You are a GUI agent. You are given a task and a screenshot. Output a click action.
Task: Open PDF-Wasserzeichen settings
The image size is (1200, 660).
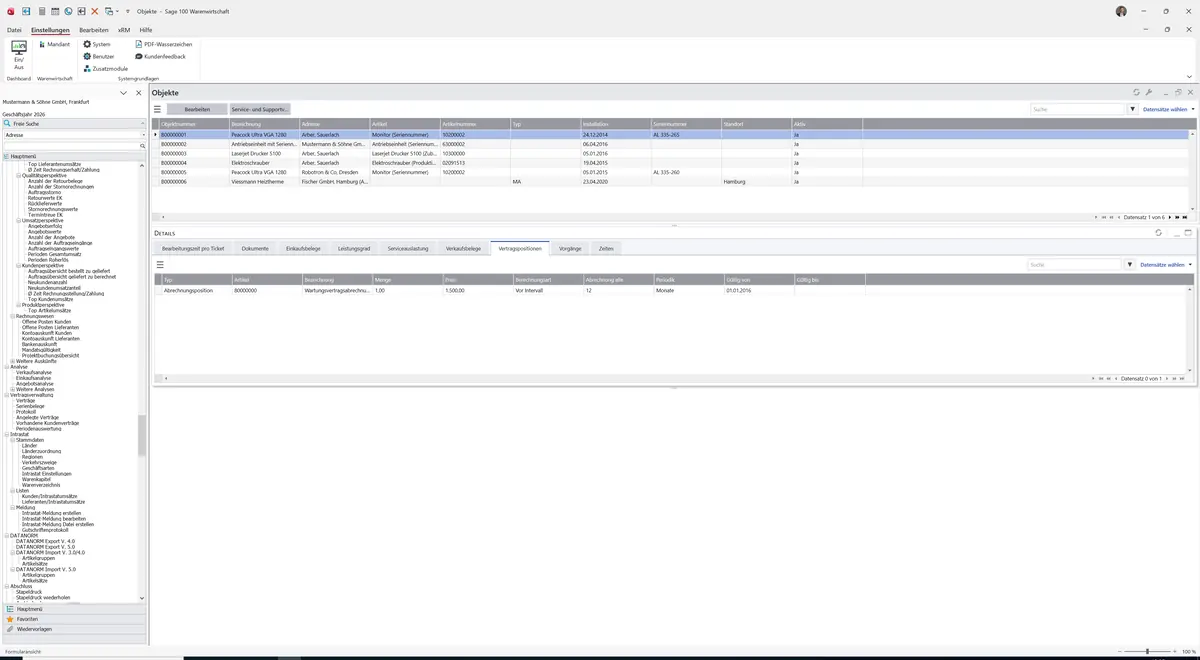164,44
